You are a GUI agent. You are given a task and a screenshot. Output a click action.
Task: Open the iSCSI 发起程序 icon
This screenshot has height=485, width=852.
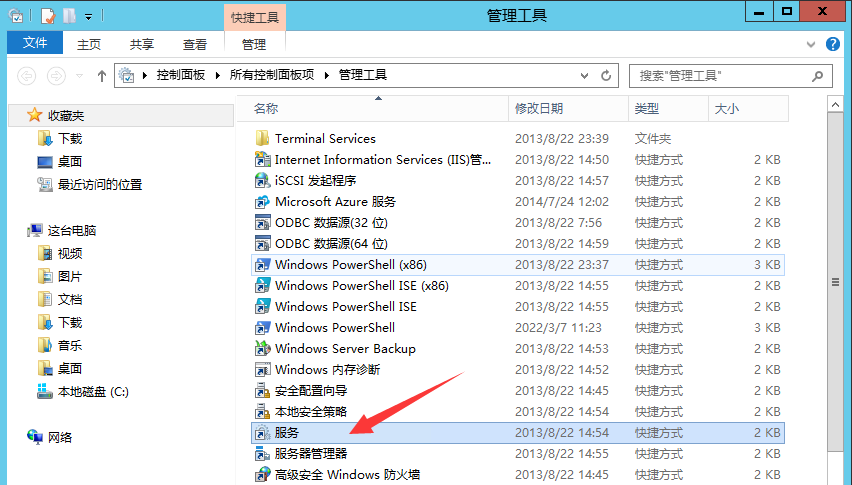click(x=263, y=180)
